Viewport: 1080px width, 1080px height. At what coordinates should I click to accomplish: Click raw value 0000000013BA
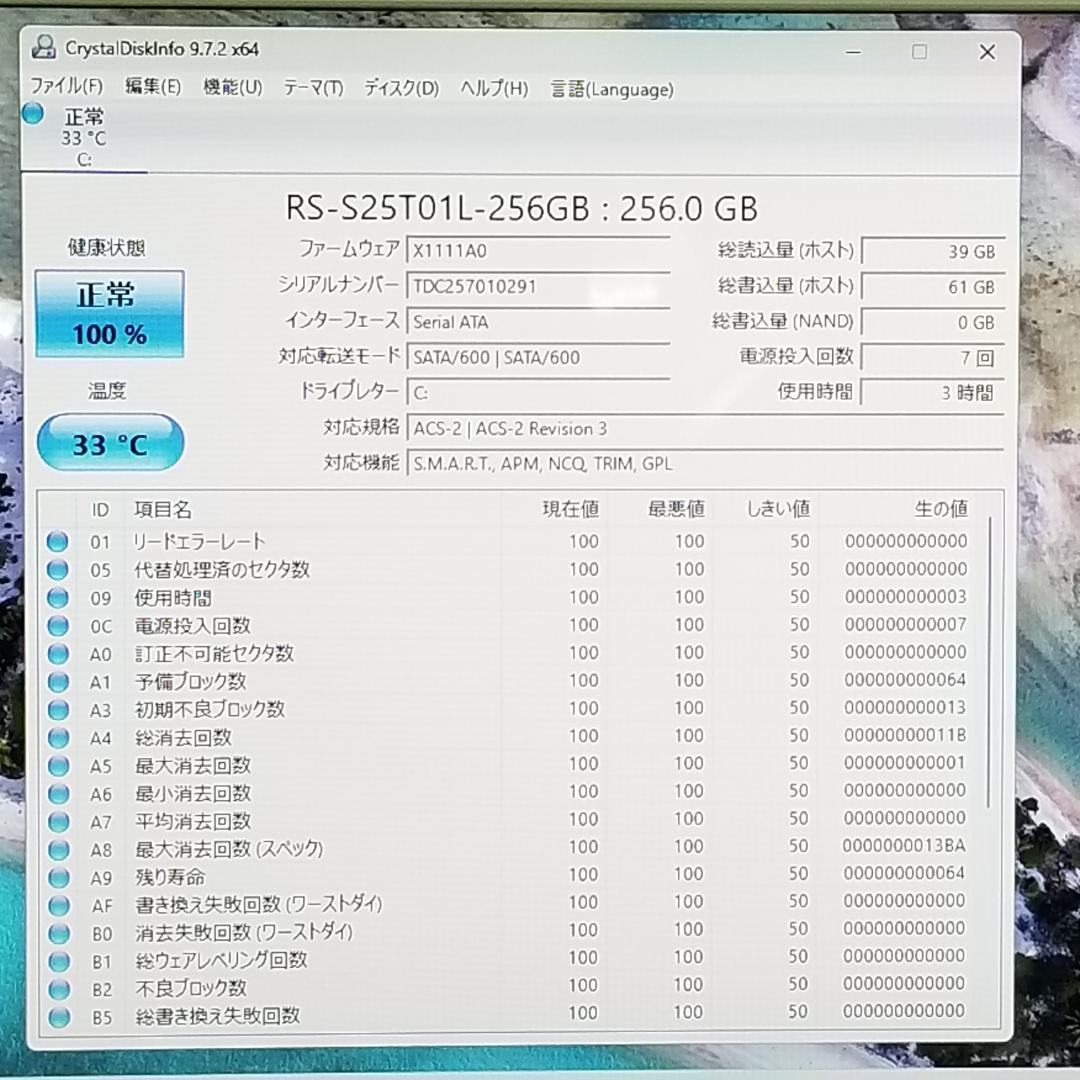click(904, 845)
